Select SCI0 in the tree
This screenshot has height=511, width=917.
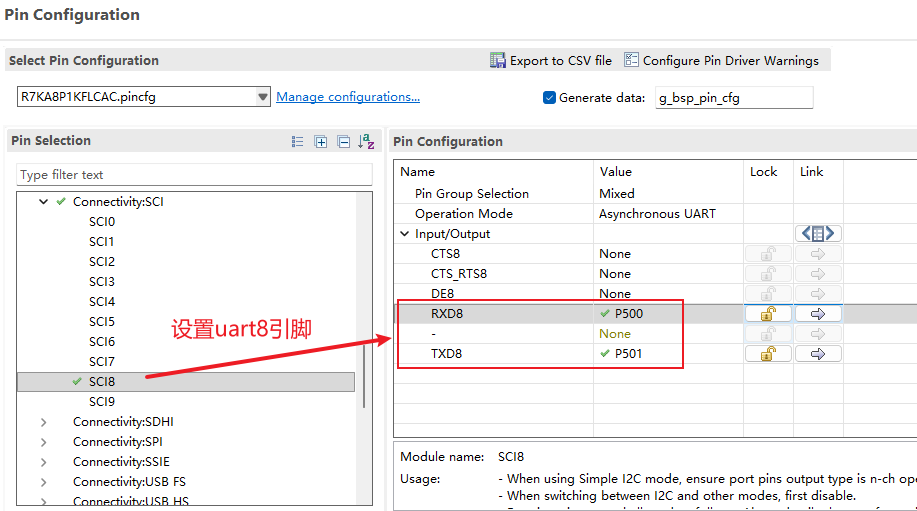pos(102,222)
